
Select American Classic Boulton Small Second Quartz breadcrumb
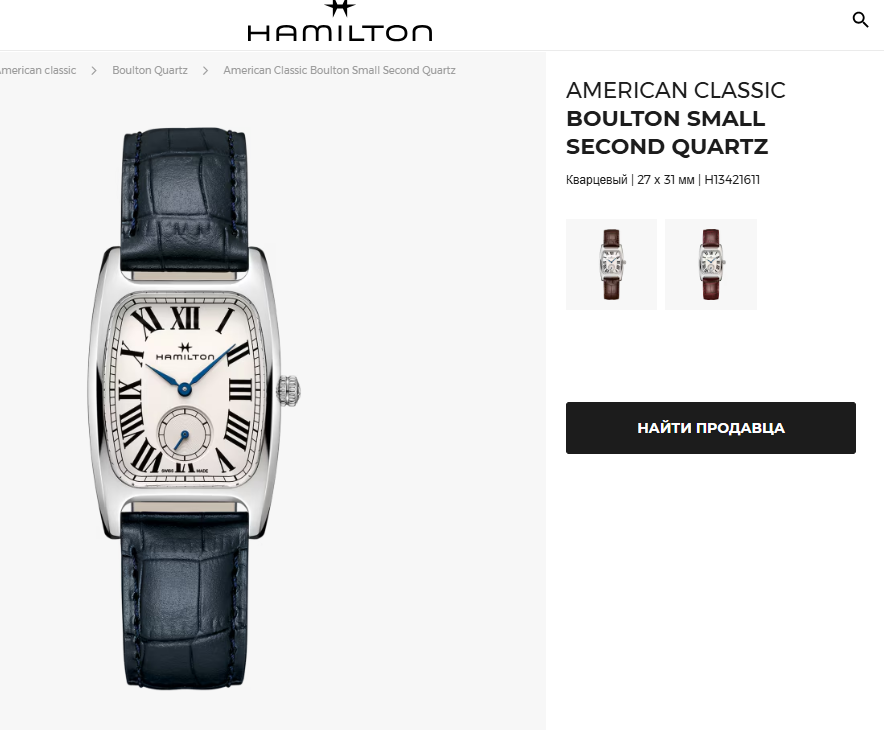coord(339,70)
